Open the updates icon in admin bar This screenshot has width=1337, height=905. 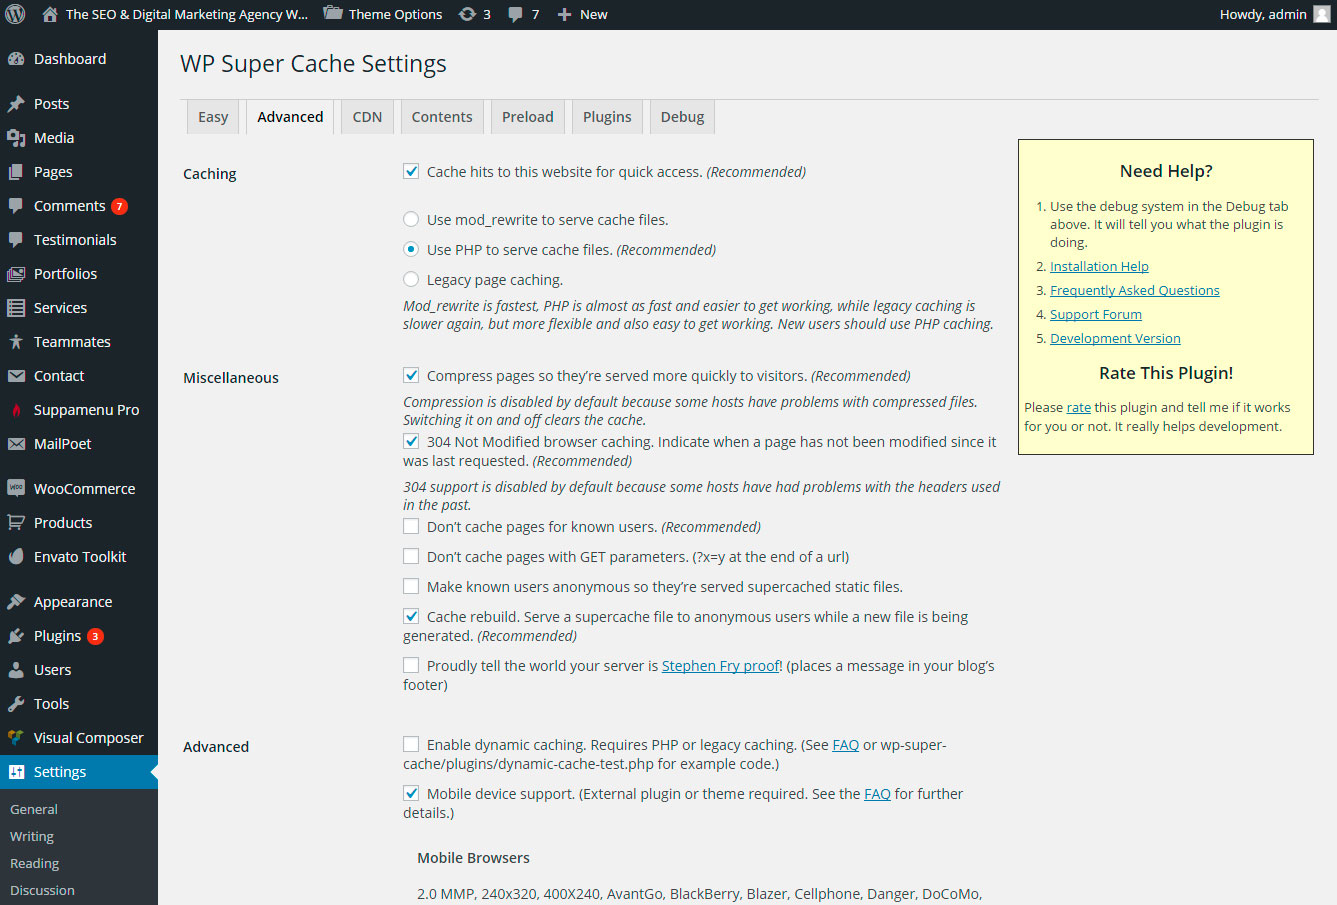(x=467, y=14)
